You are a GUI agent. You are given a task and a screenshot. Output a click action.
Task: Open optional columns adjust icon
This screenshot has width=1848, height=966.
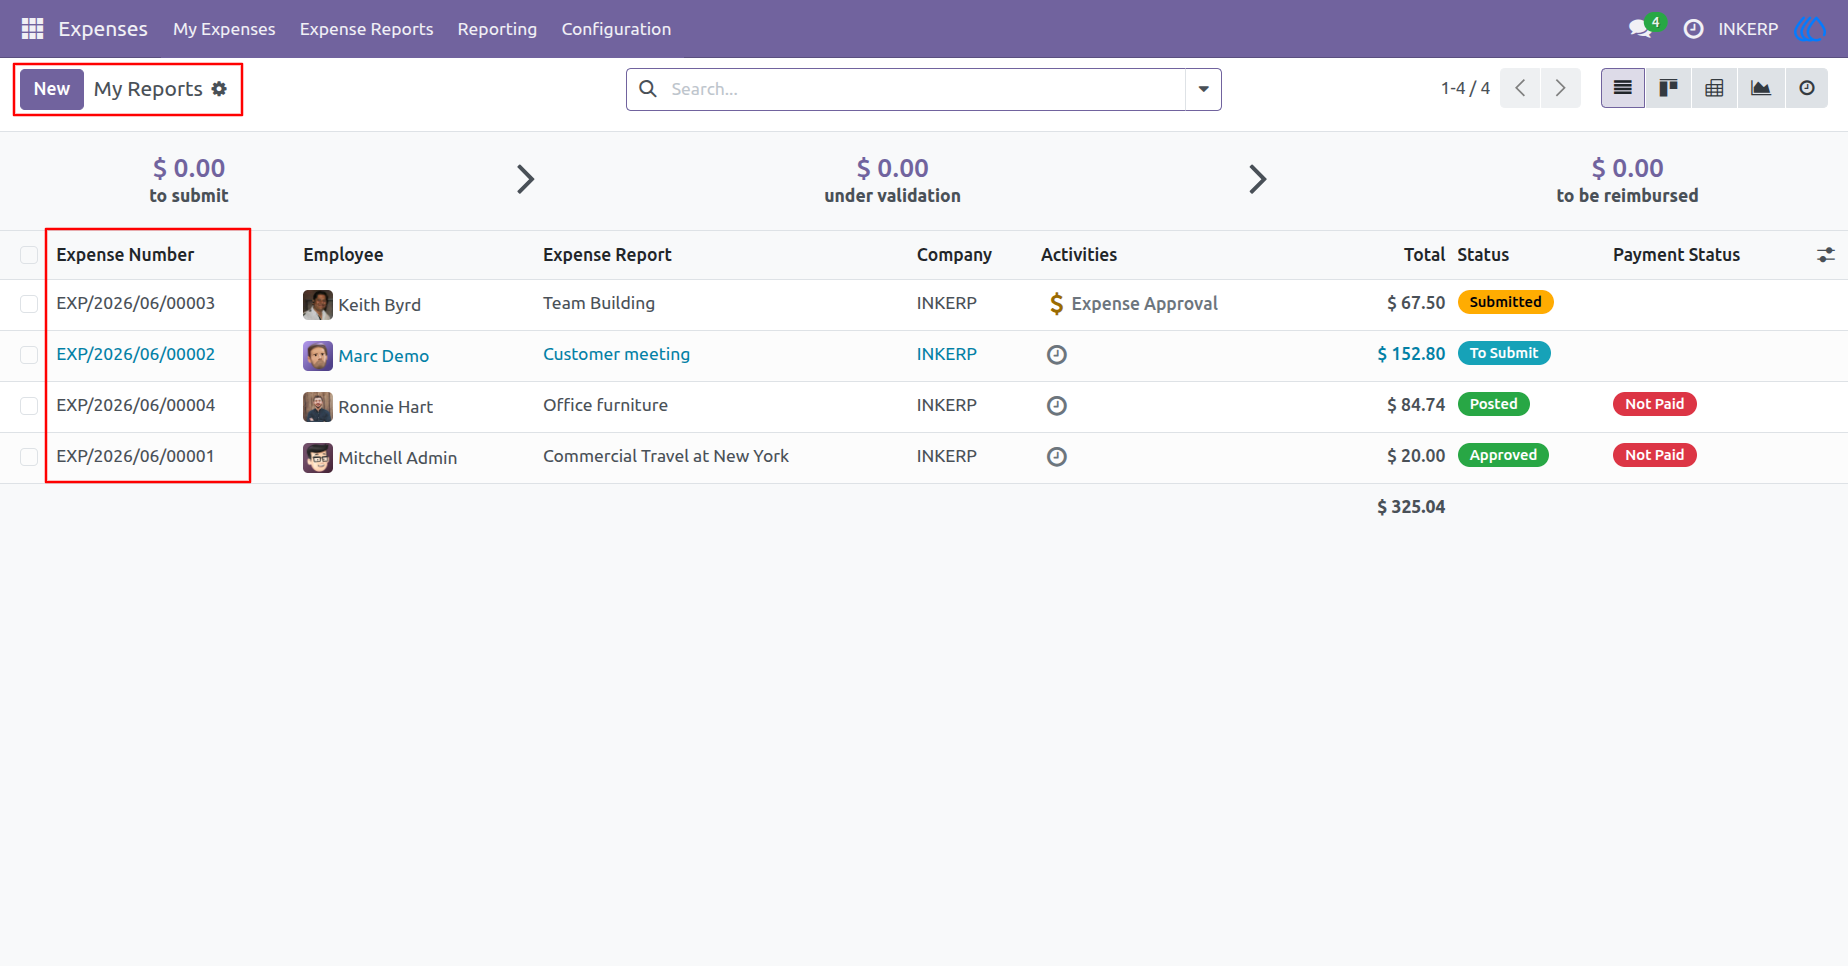click(1825, 255)
